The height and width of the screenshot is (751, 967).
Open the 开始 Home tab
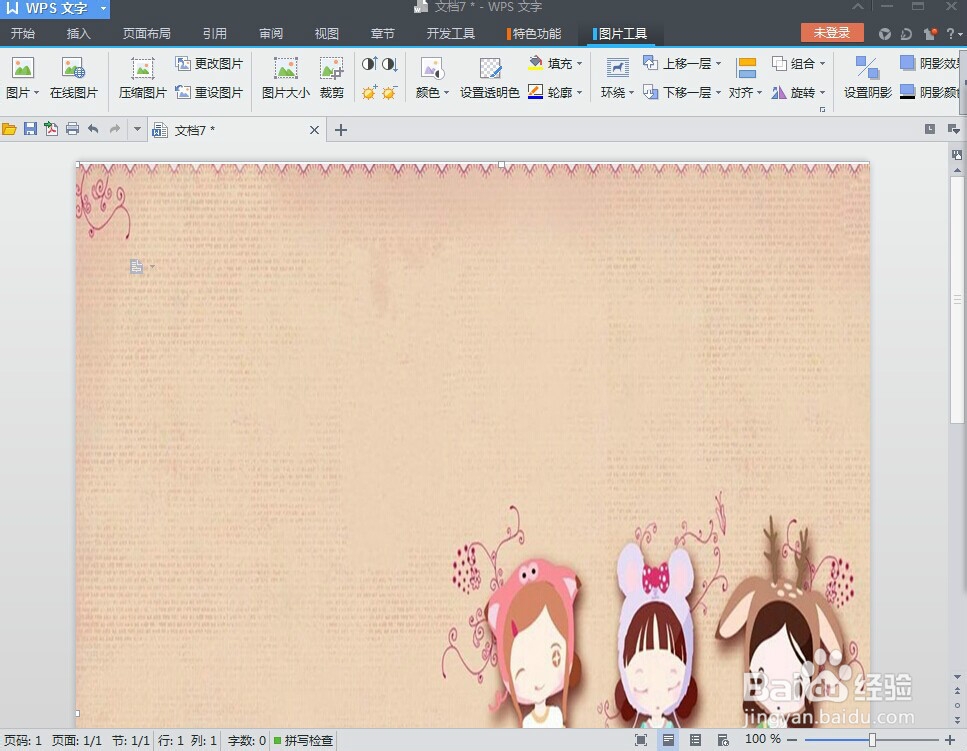pos(23,33)
